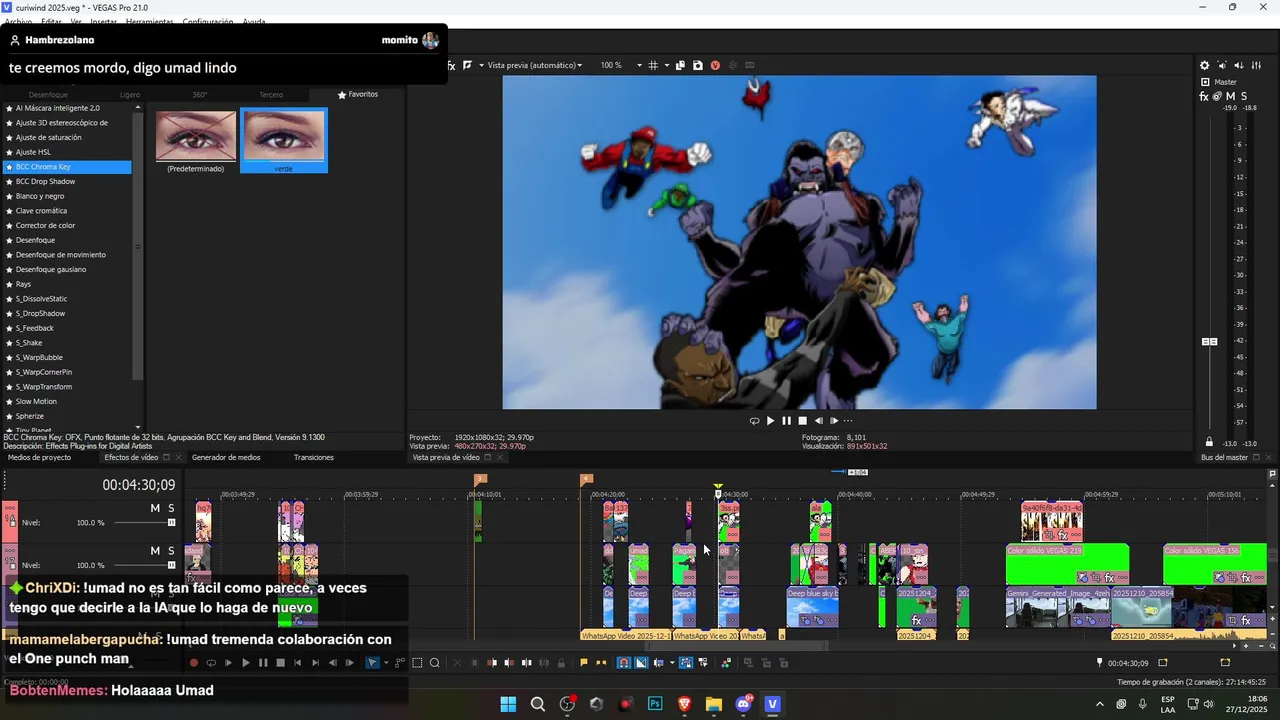Adjust the Master bus volume fader

(x=1209, y=342)
